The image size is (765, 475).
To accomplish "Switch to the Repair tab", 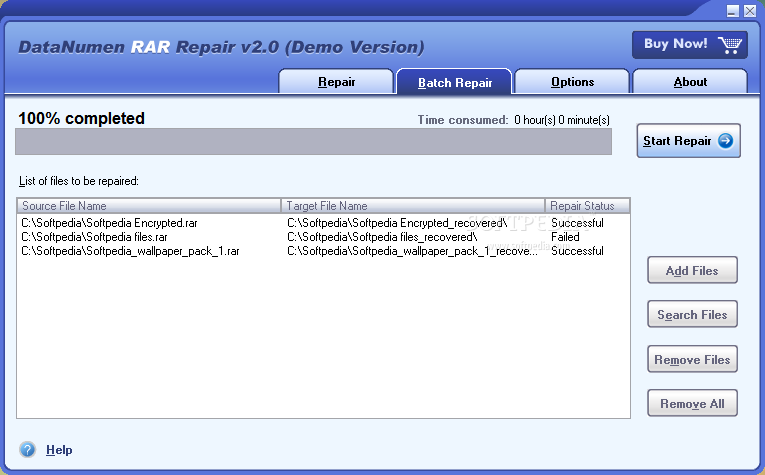I will [x=336, y=81].
